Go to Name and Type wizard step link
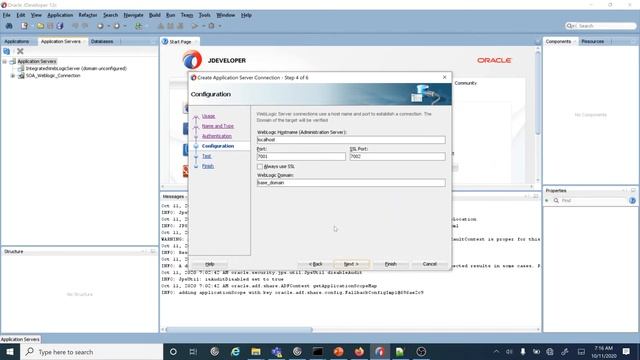Image resolution: width=640 pixels, height=360 pixels. [x=218, y=126]
